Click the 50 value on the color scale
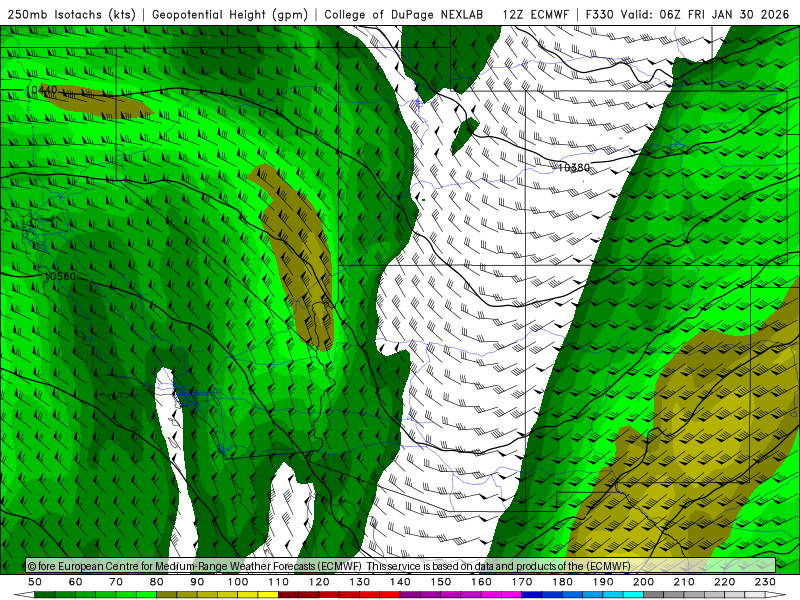 [35, 582]
